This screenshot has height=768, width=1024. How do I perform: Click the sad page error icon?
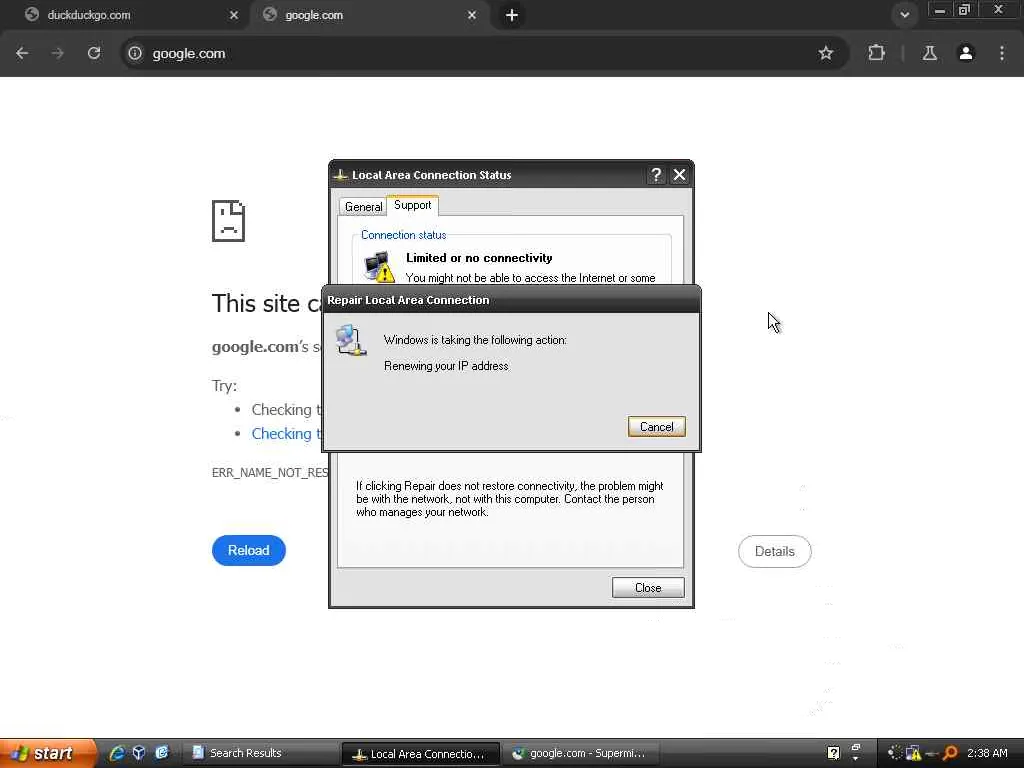pos(229,221)
